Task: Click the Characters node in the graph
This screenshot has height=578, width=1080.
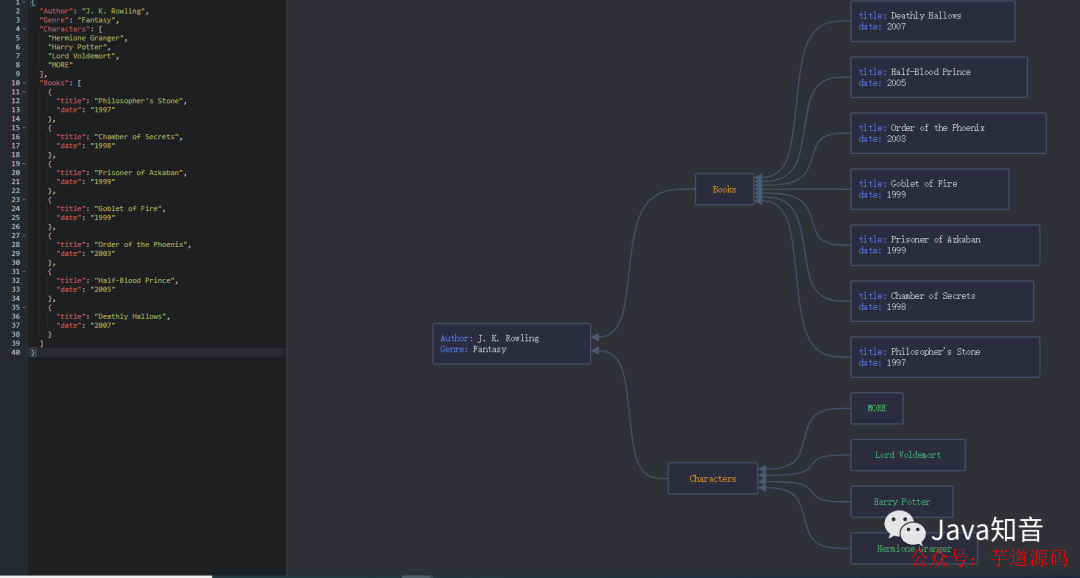Action: pyautogui.click(x=713, y=478)
